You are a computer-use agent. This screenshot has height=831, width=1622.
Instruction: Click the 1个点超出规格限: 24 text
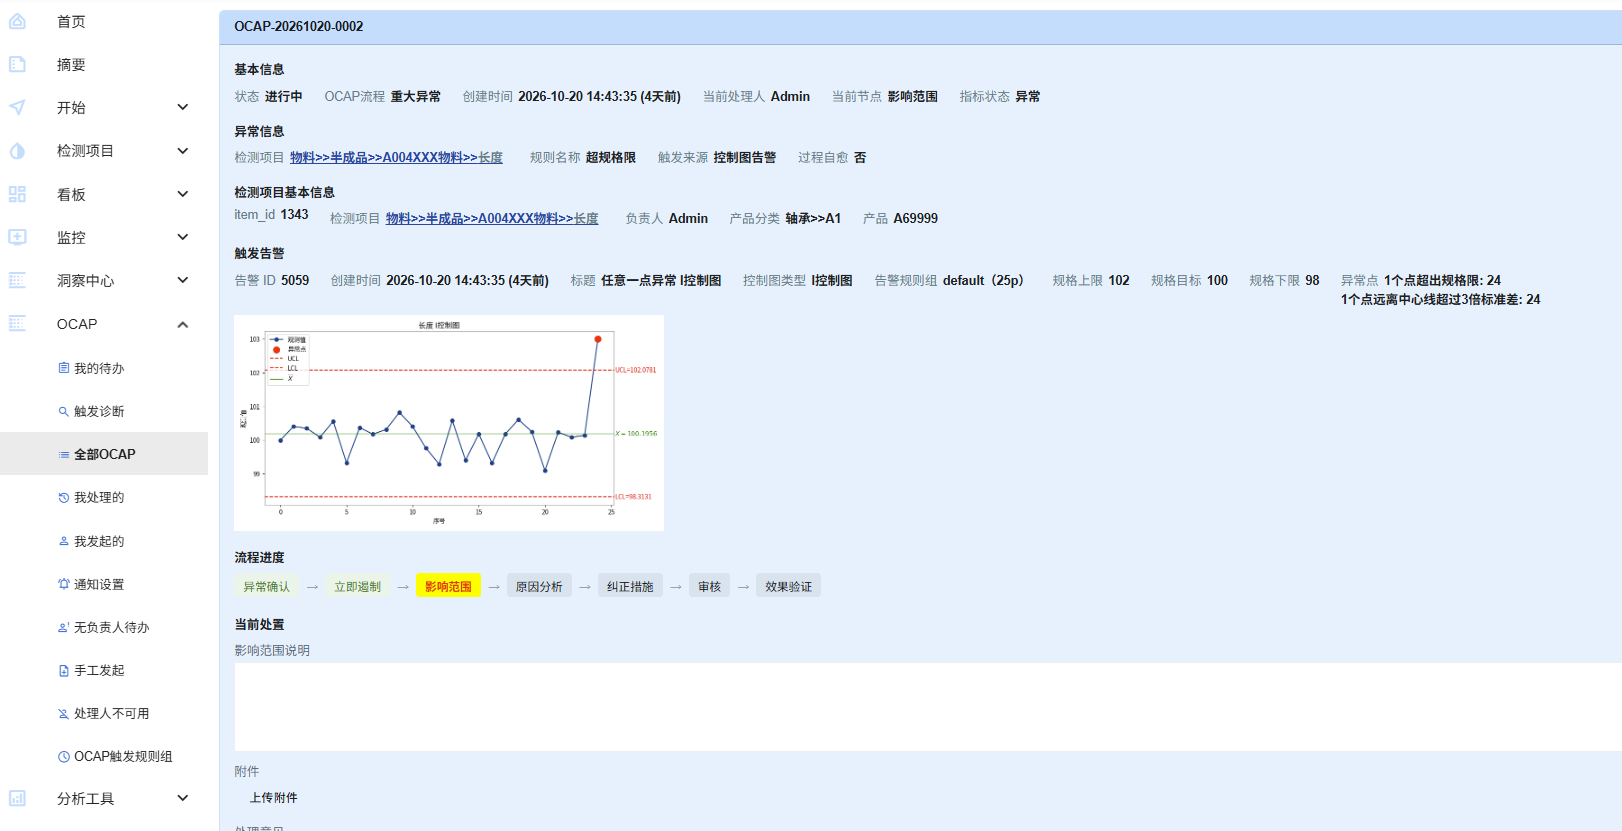coord(1442,281)
